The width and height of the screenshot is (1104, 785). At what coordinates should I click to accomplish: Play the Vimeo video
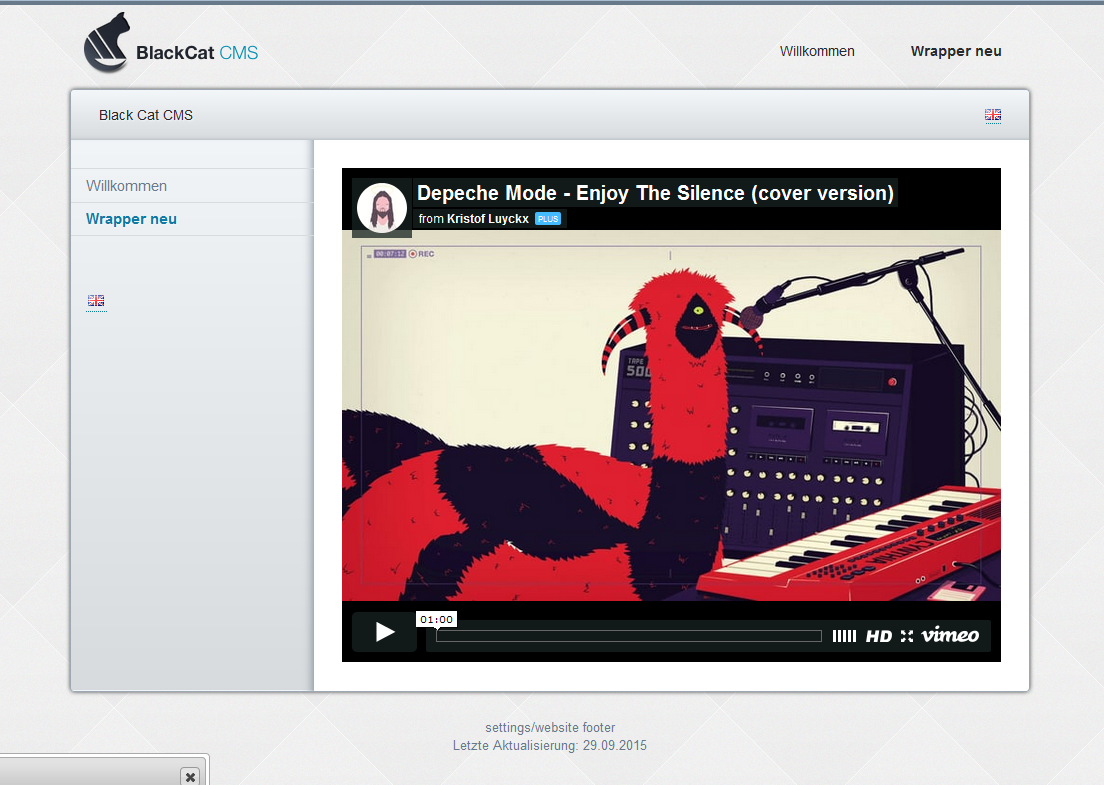[384, 632]
